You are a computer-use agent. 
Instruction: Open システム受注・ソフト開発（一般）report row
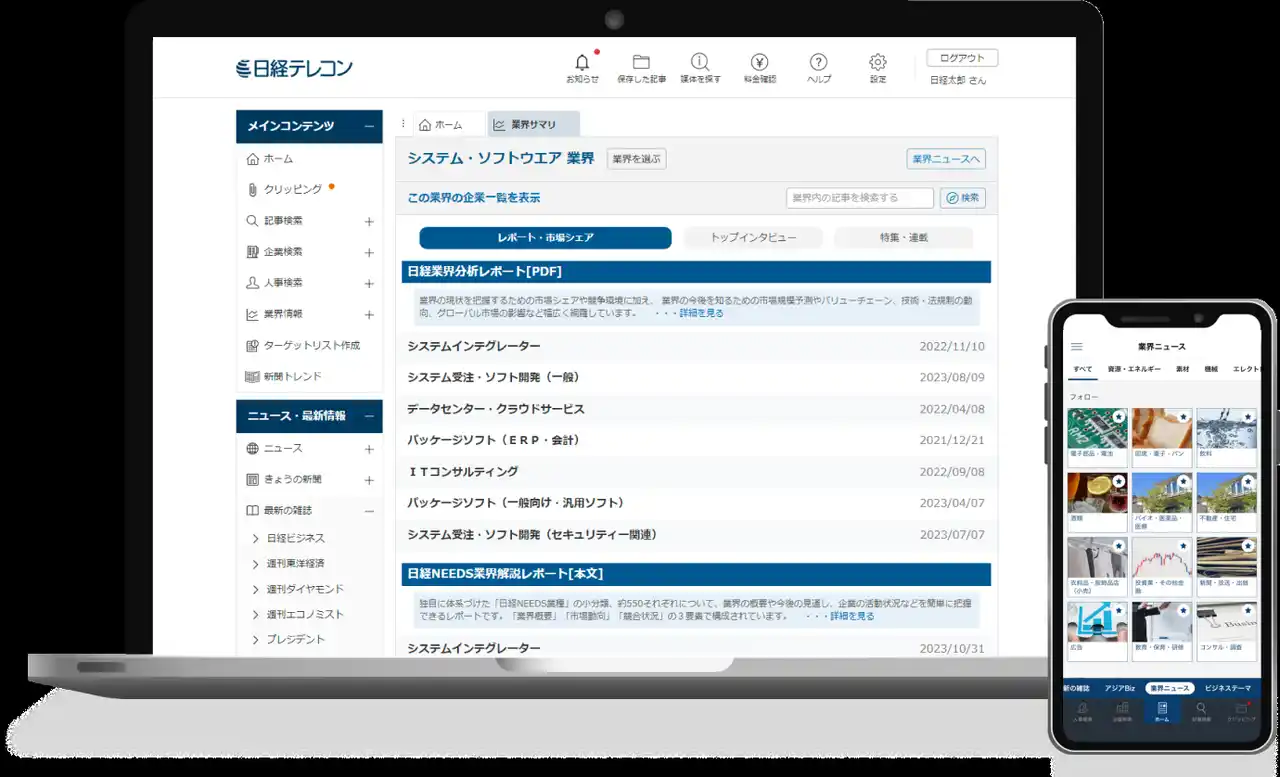[x=696, y=378]
